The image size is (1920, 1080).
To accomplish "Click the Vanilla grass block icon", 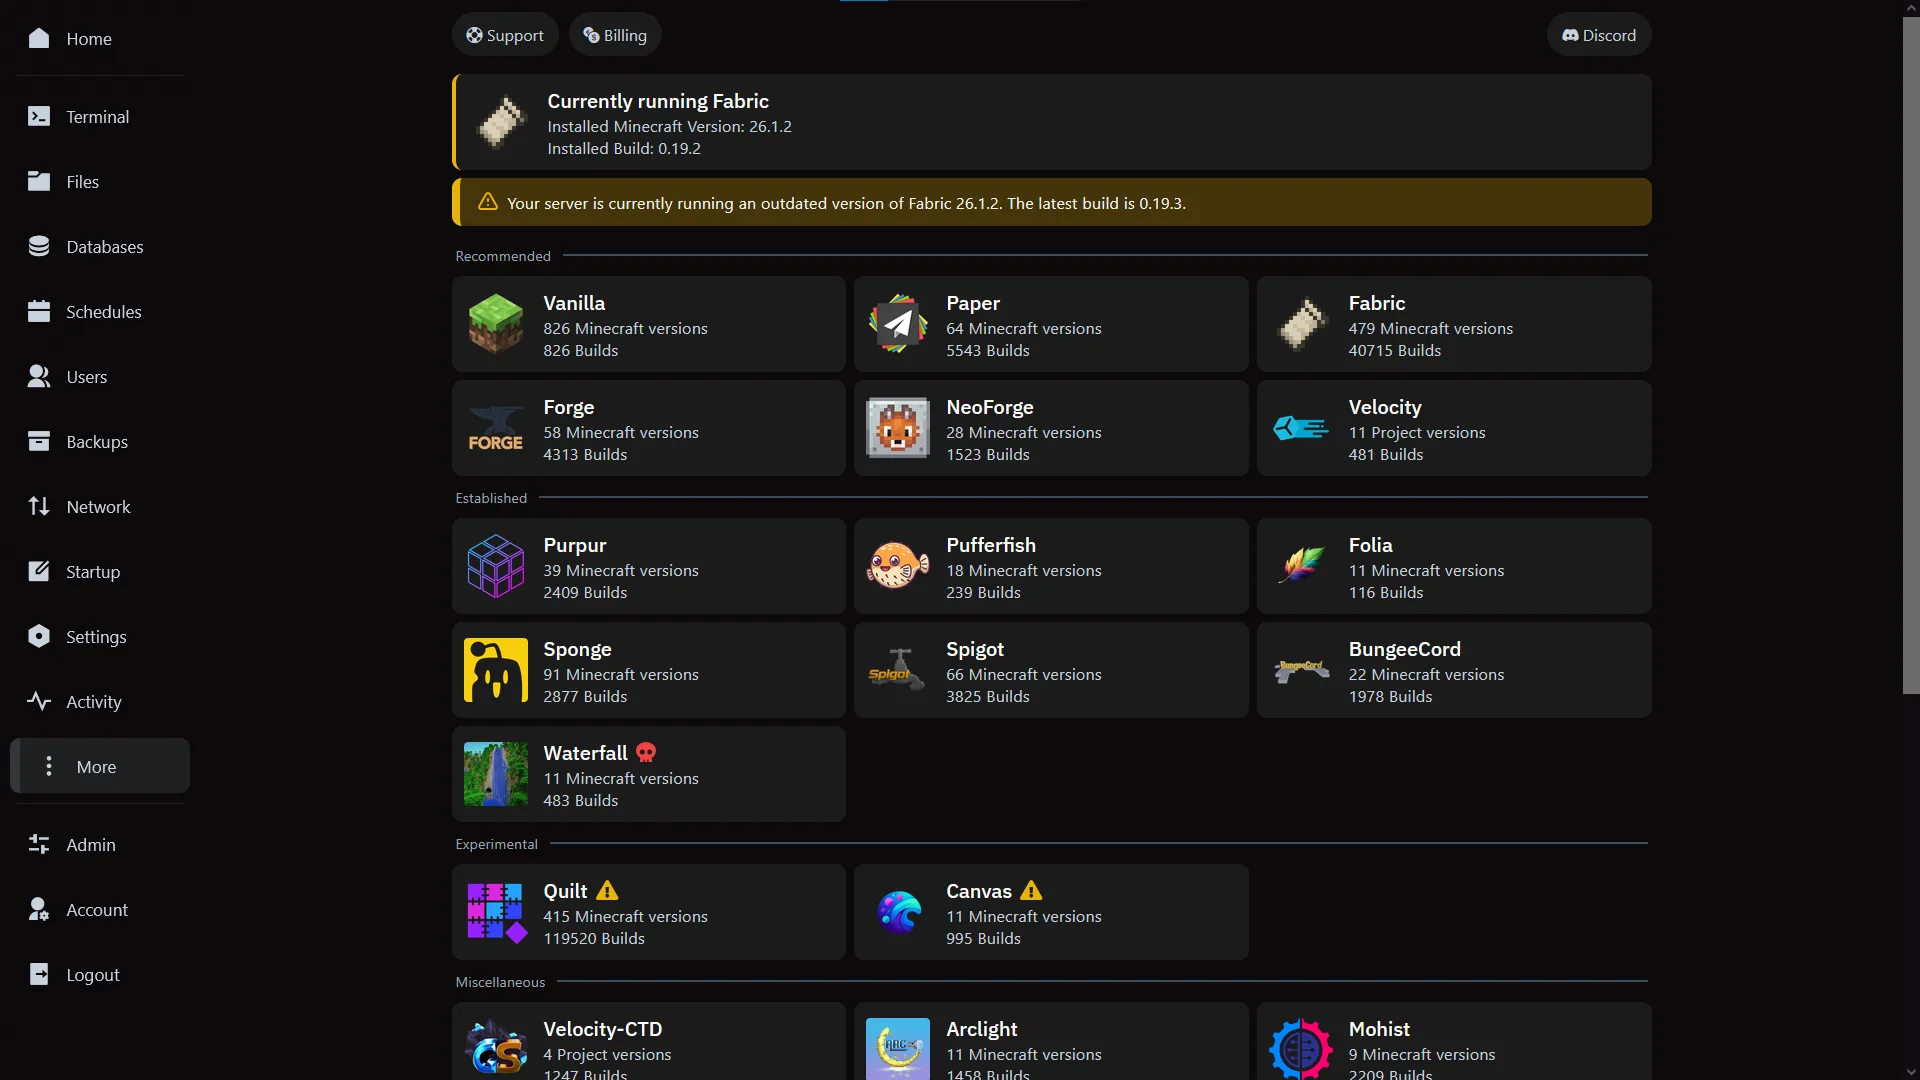I will pos(496,324).
